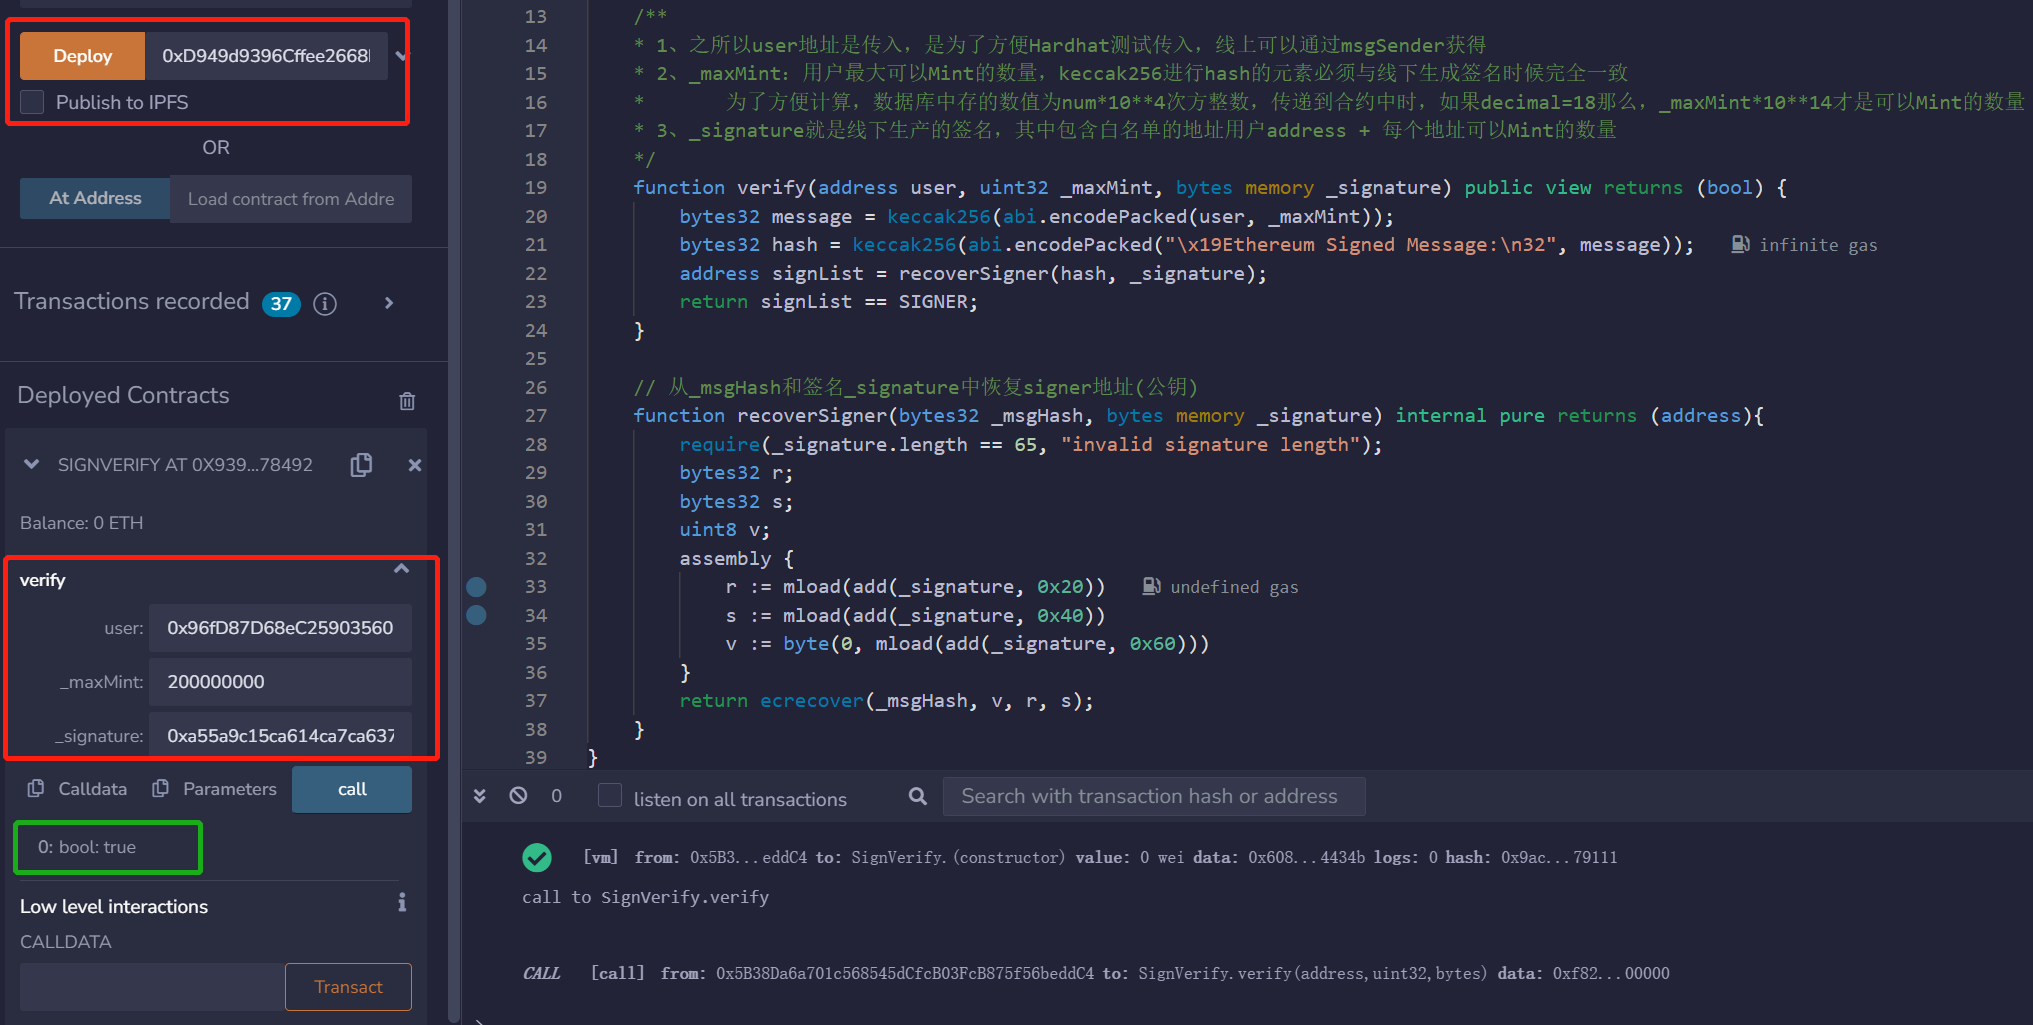Edit the _maxMint value field

(x=280, y=682)
